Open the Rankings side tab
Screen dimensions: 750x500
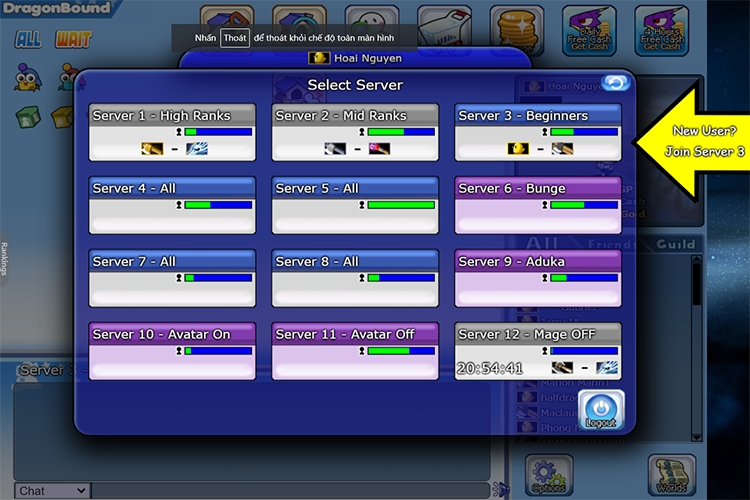tap(4, 259)
